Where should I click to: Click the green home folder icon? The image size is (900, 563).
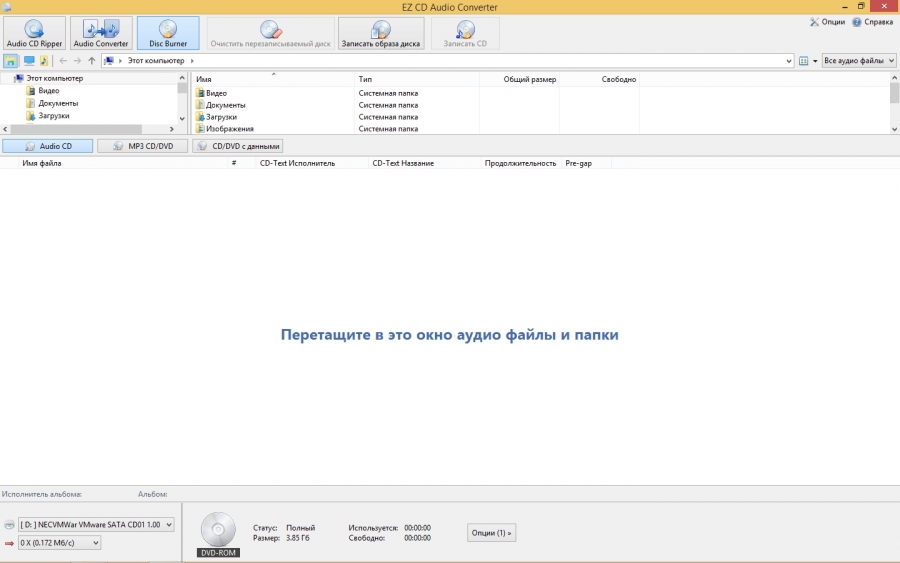pyautogui.click(x=11, y=61)
